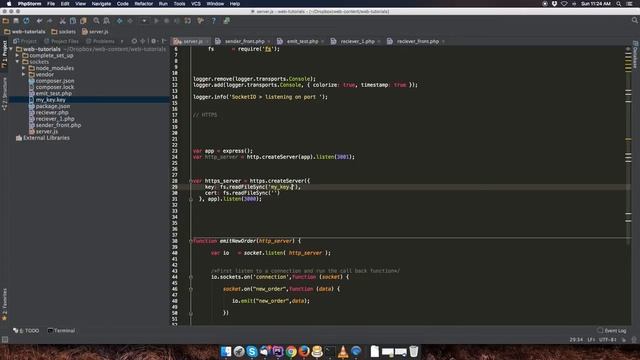Select reciever.php in project tree
This screenshot has width=640, height=360.
click(49, 113)
